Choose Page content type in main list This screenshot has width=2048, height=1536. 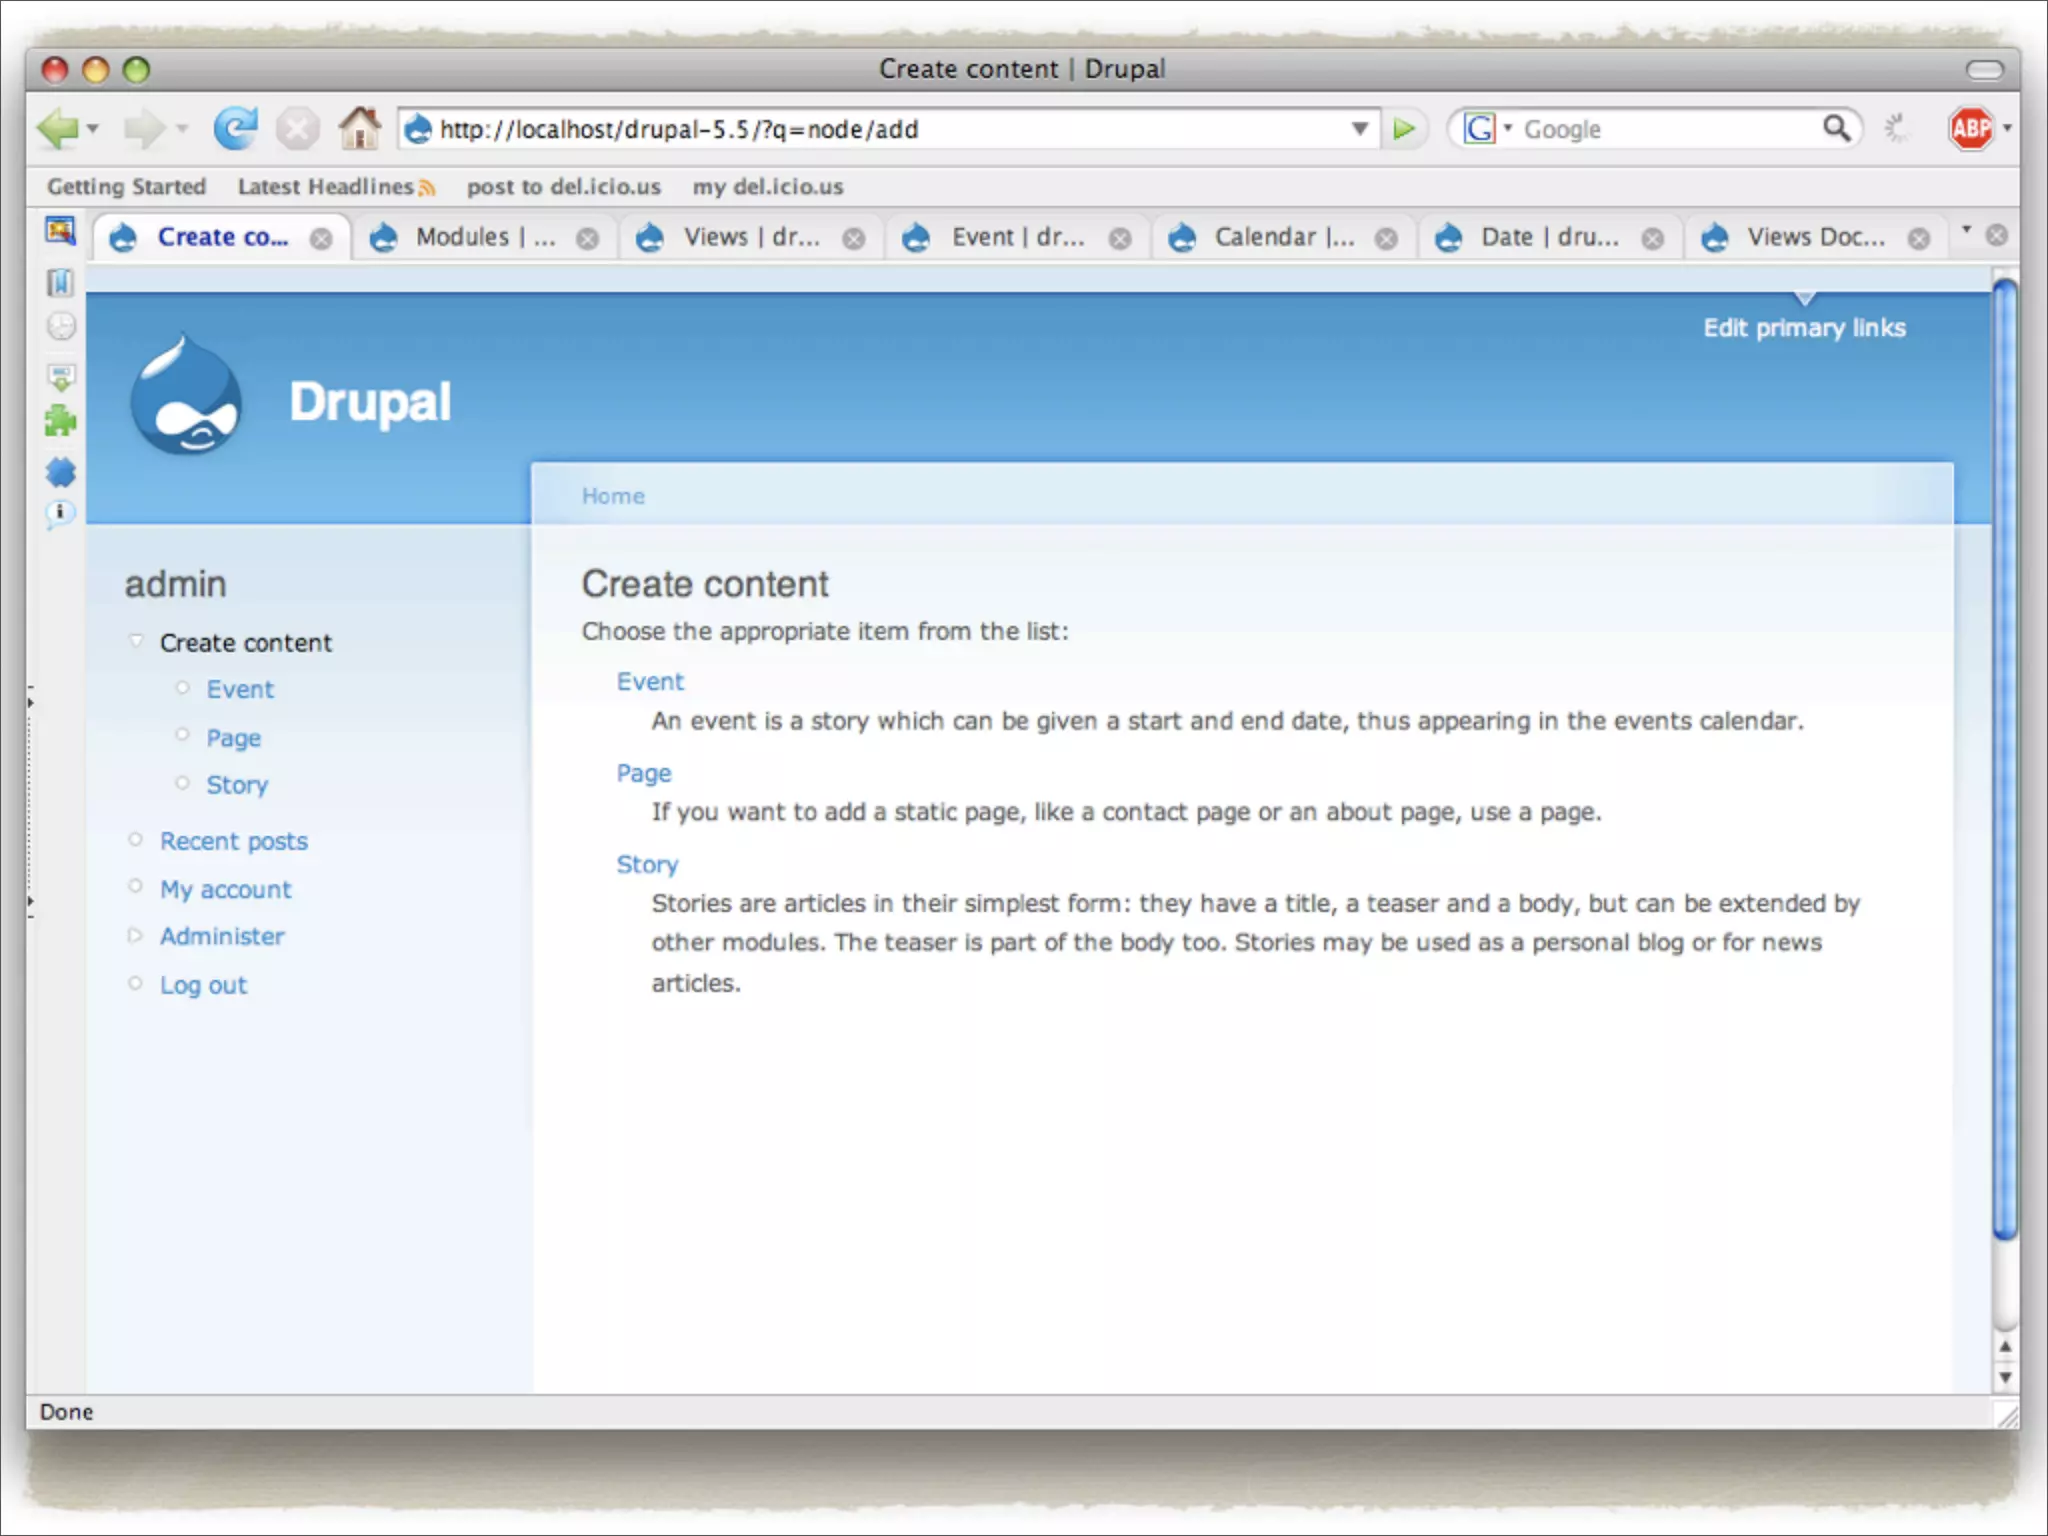pos(644,774)
